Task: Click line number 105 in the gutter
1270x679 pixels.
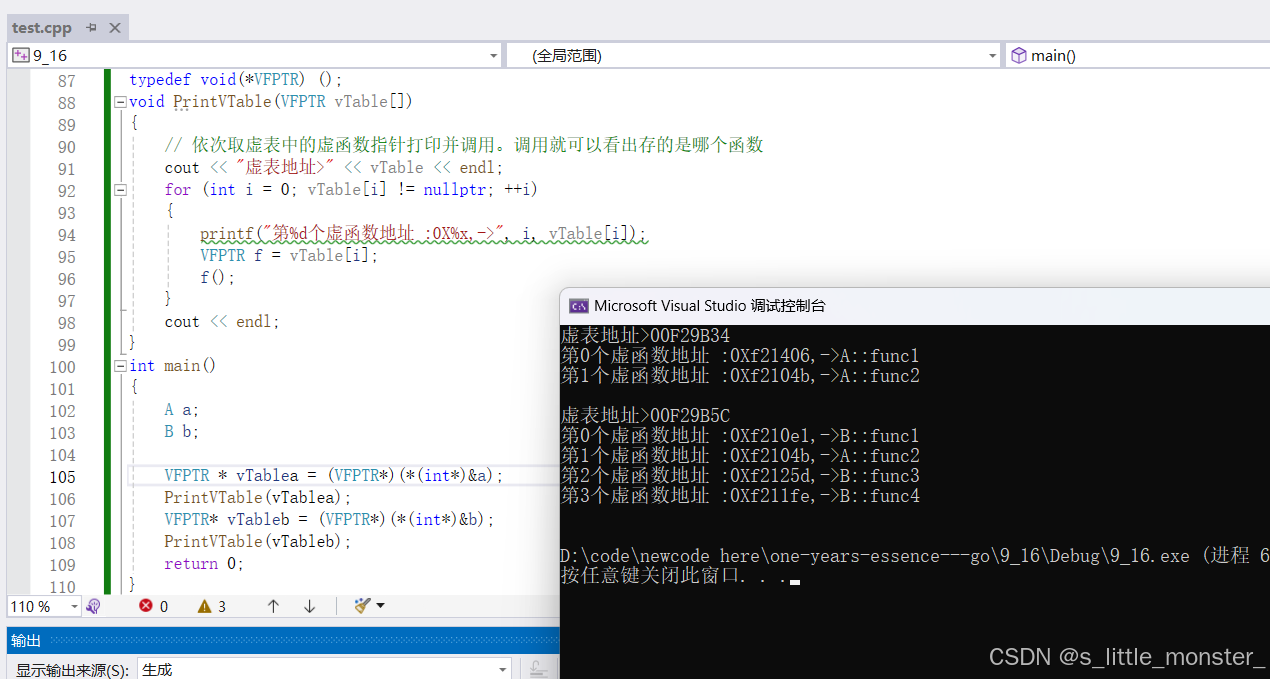Action: [62, 476]
